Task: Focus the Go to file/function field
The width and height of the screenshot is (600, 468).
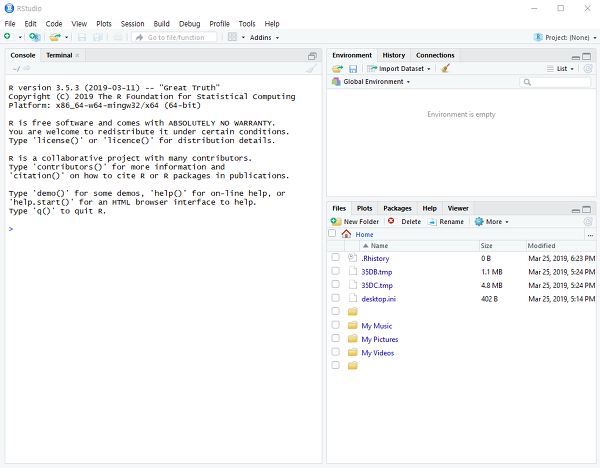Action: coord(174,37)
